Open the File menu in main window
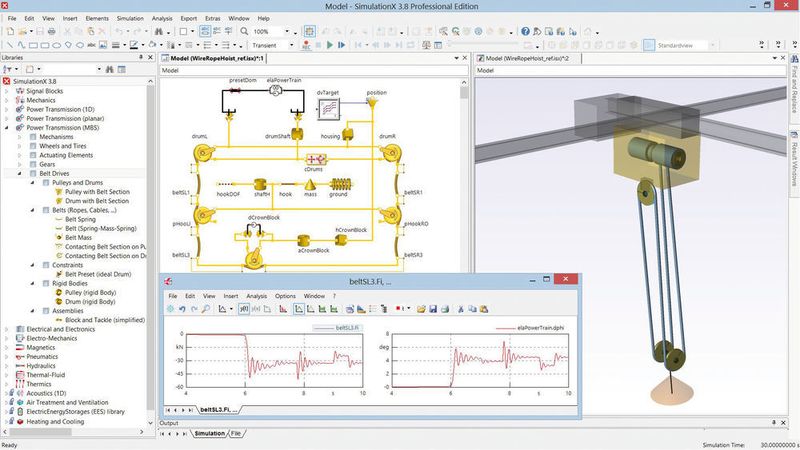The width and height of the screenshot is (800, 450). (x=12, y=18)
